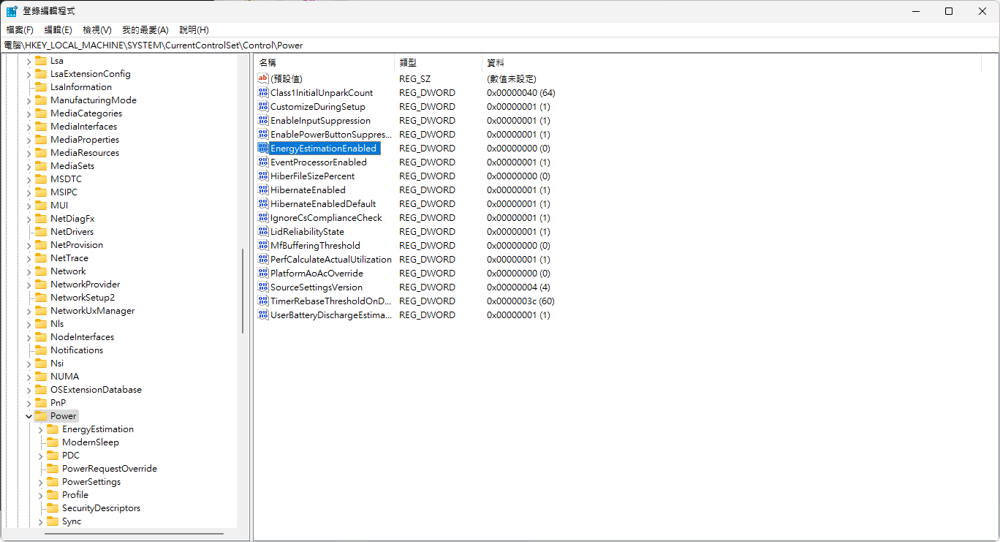This screenshot has width=1000, height=542.
Task: Click the folder icon of PowerSettings key
Action: coord(52,482)
